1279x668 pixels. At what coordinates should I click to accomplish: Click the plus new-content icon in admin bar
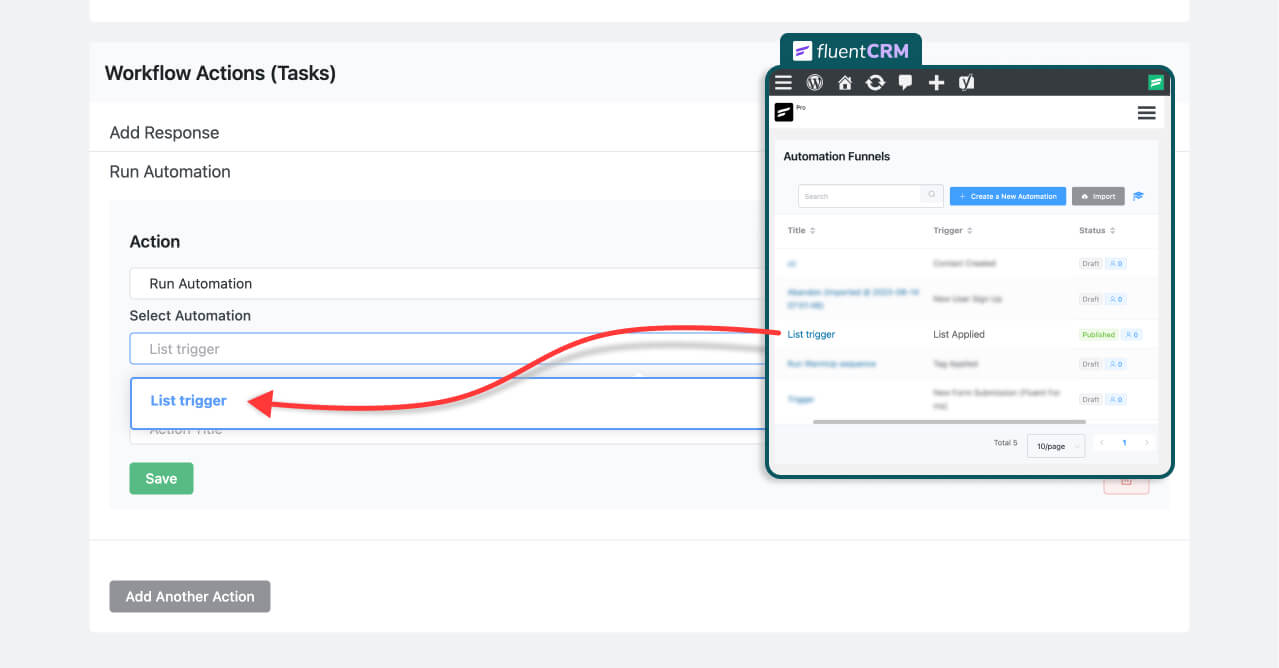point(936,82)
